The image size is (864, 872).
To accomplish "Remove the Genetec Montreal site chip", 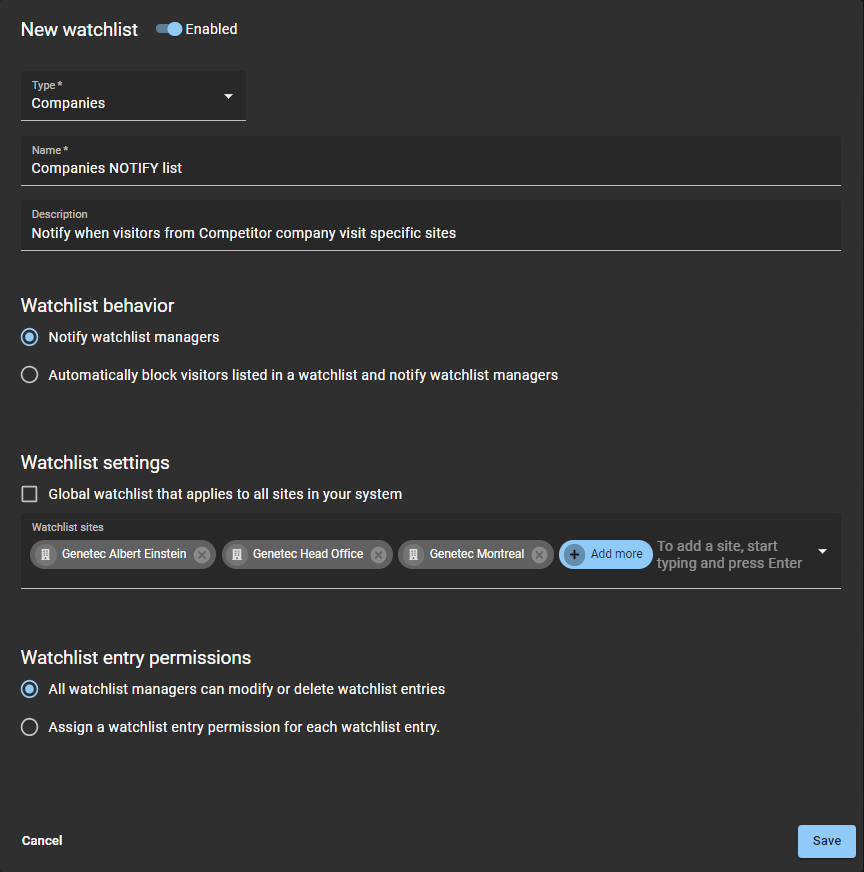I will click(x=540, y=555).
